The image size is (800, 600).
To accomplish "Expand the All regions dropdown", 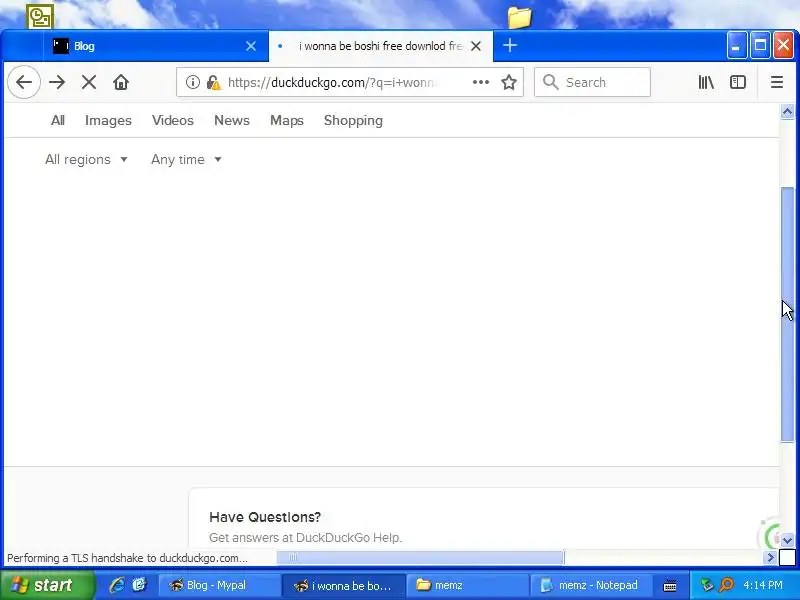I will [x=86, y=159].
